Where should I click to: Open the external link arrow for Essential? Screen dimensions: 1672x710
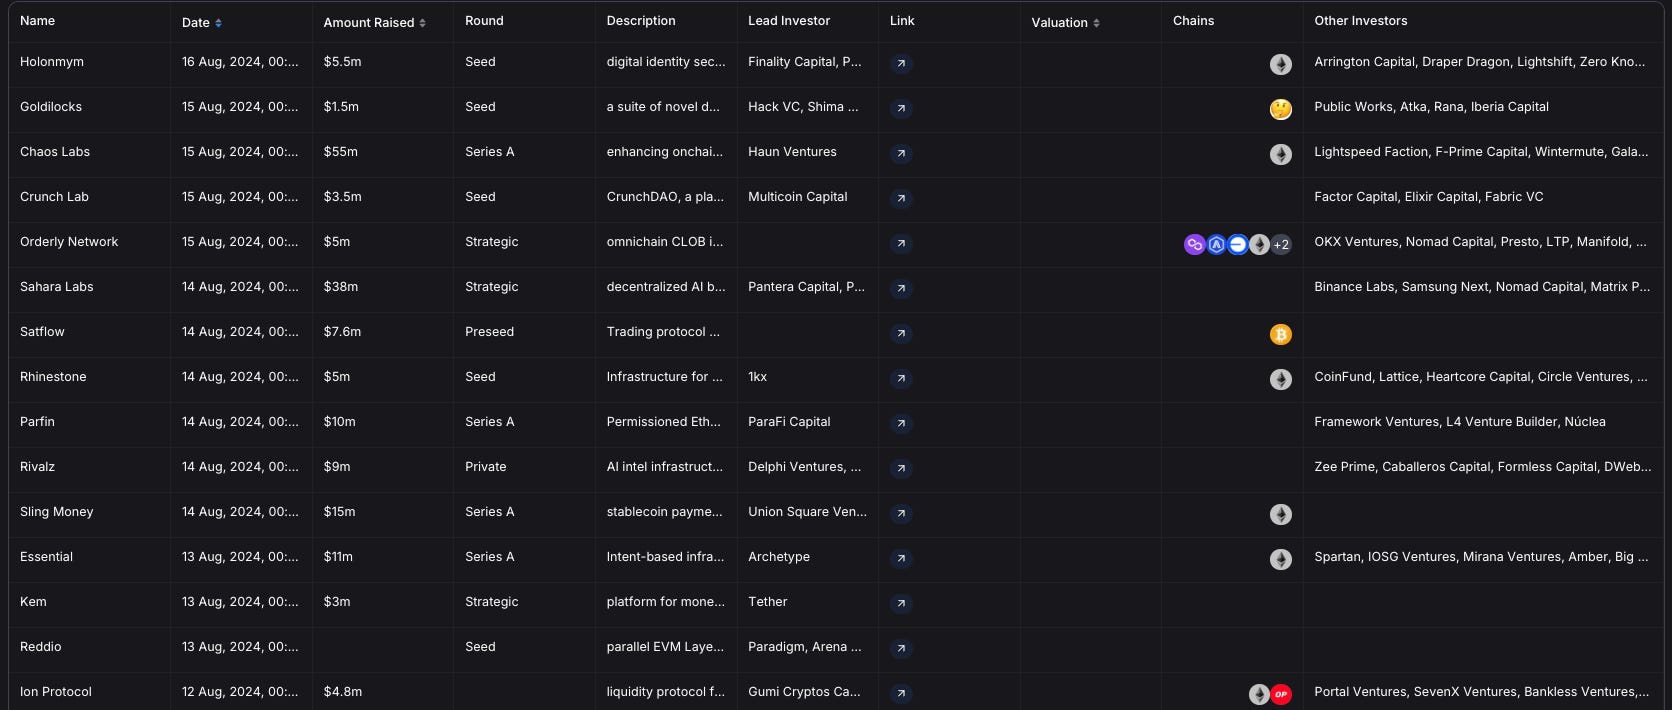901,558
